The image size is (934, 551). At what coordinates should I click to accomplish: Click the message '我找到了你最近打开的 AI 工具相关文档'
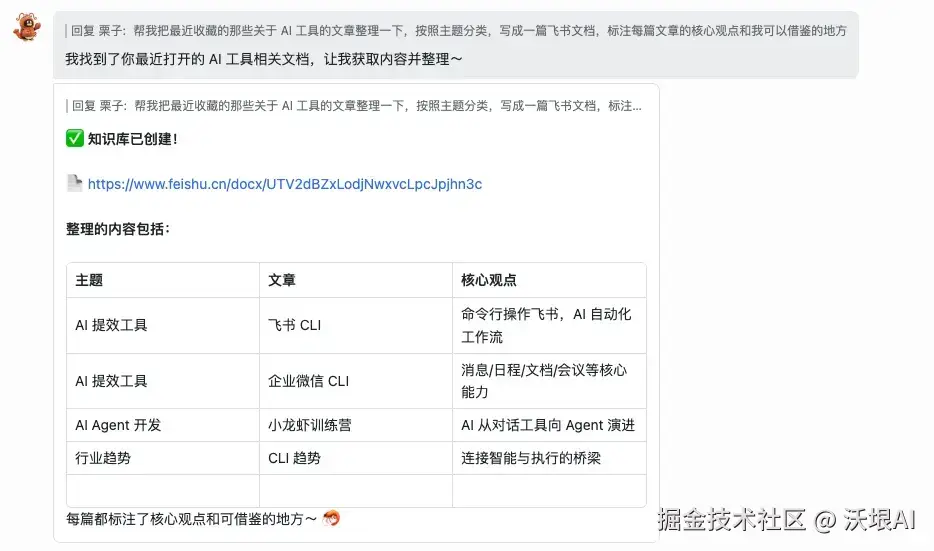[x=264, y=59]
